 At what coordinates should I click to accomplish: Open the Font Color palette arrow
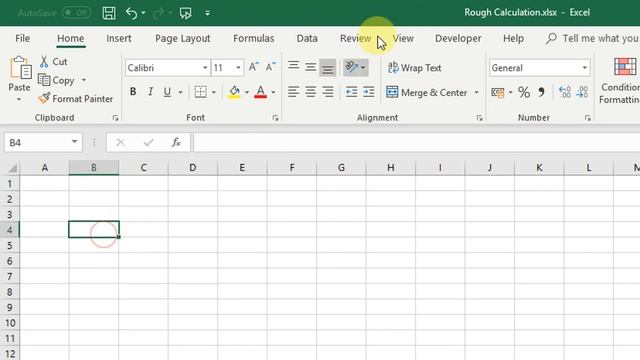[273, 92]
